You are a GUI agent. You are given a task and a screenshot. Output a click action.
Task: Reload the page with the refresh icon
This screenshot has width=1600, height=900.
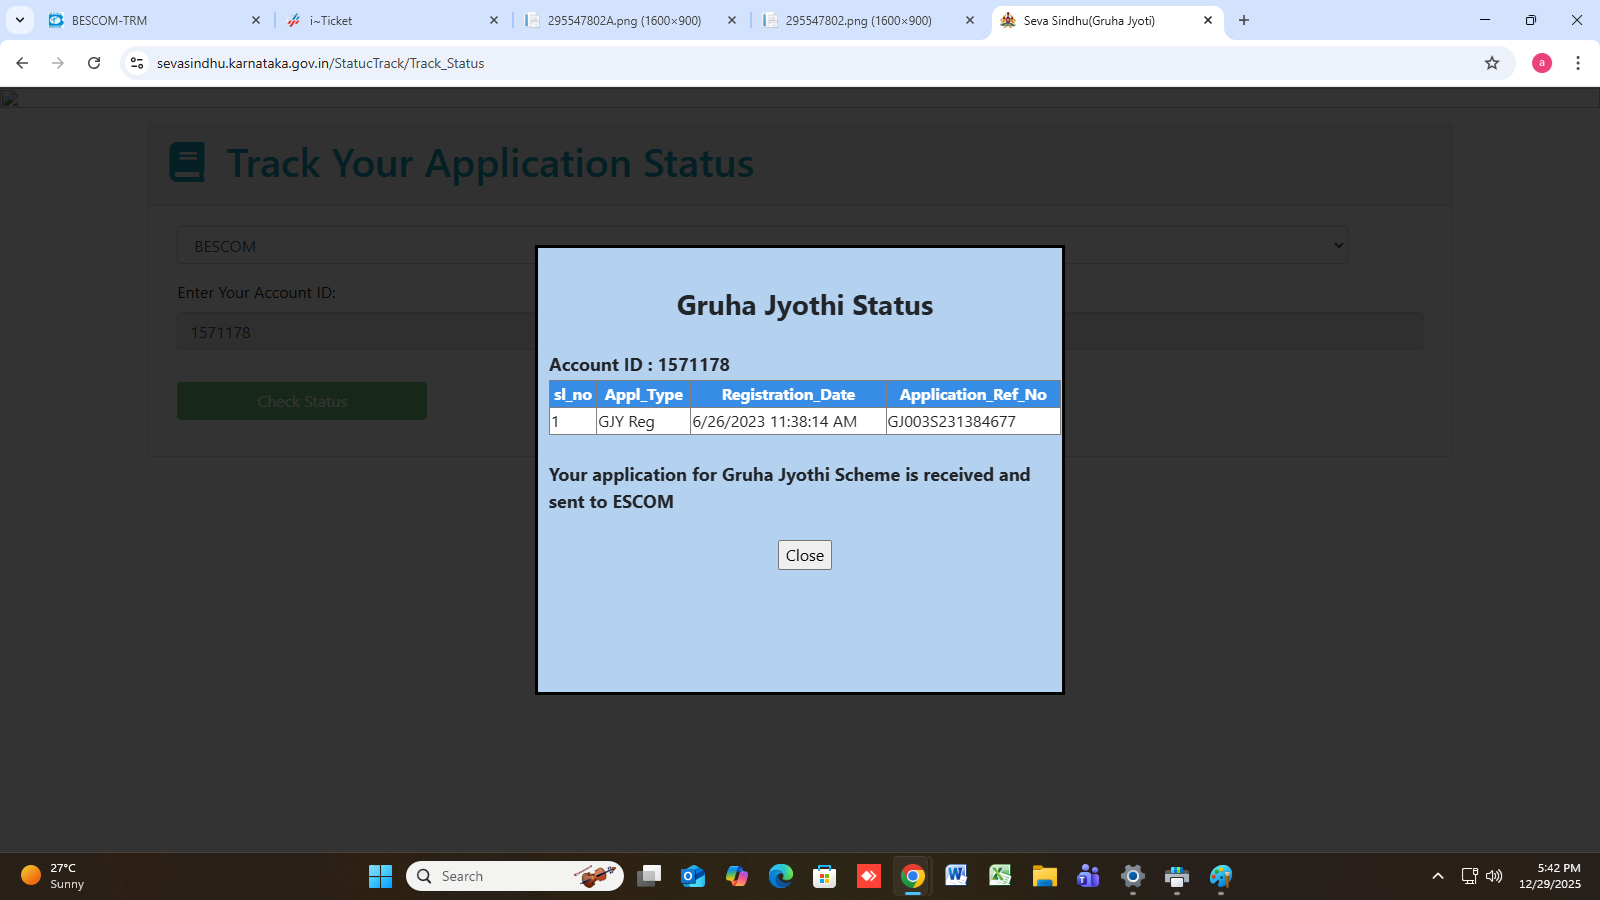[94, 63]
